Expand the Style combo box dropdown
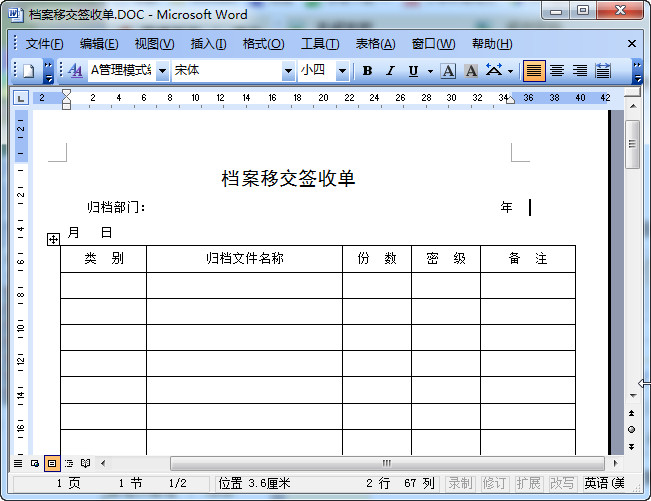 (x=163, y=71)
